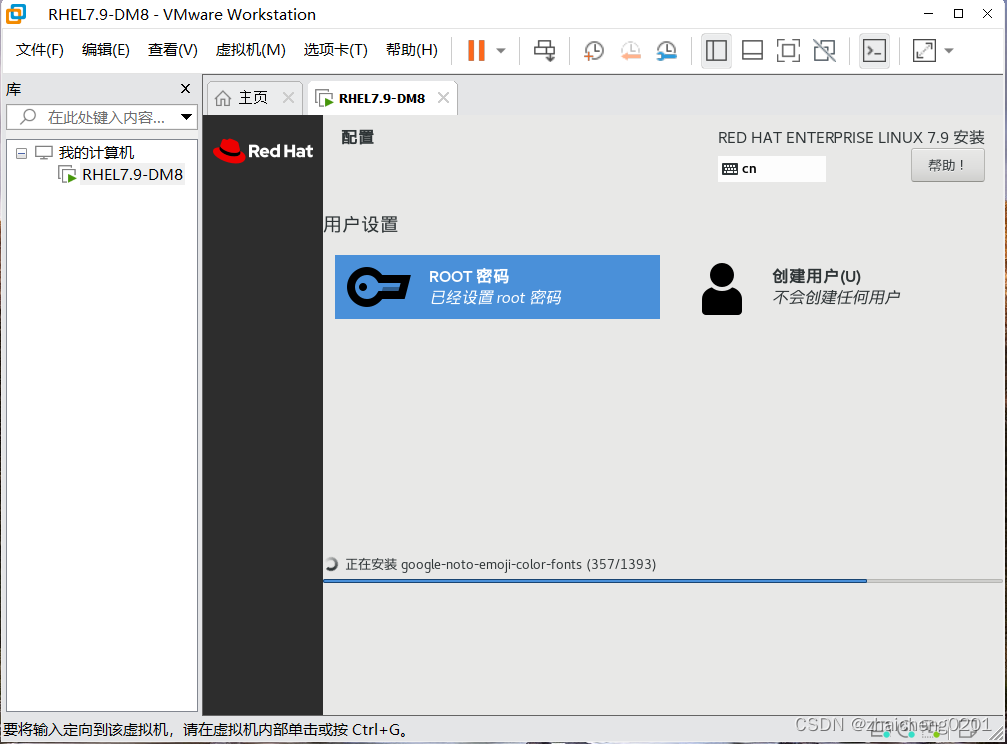Image resolution: width=1007 pixels, height=744 pixels.
Task: Open the 选项卡(T) menu
Action: tap(336, 50)
